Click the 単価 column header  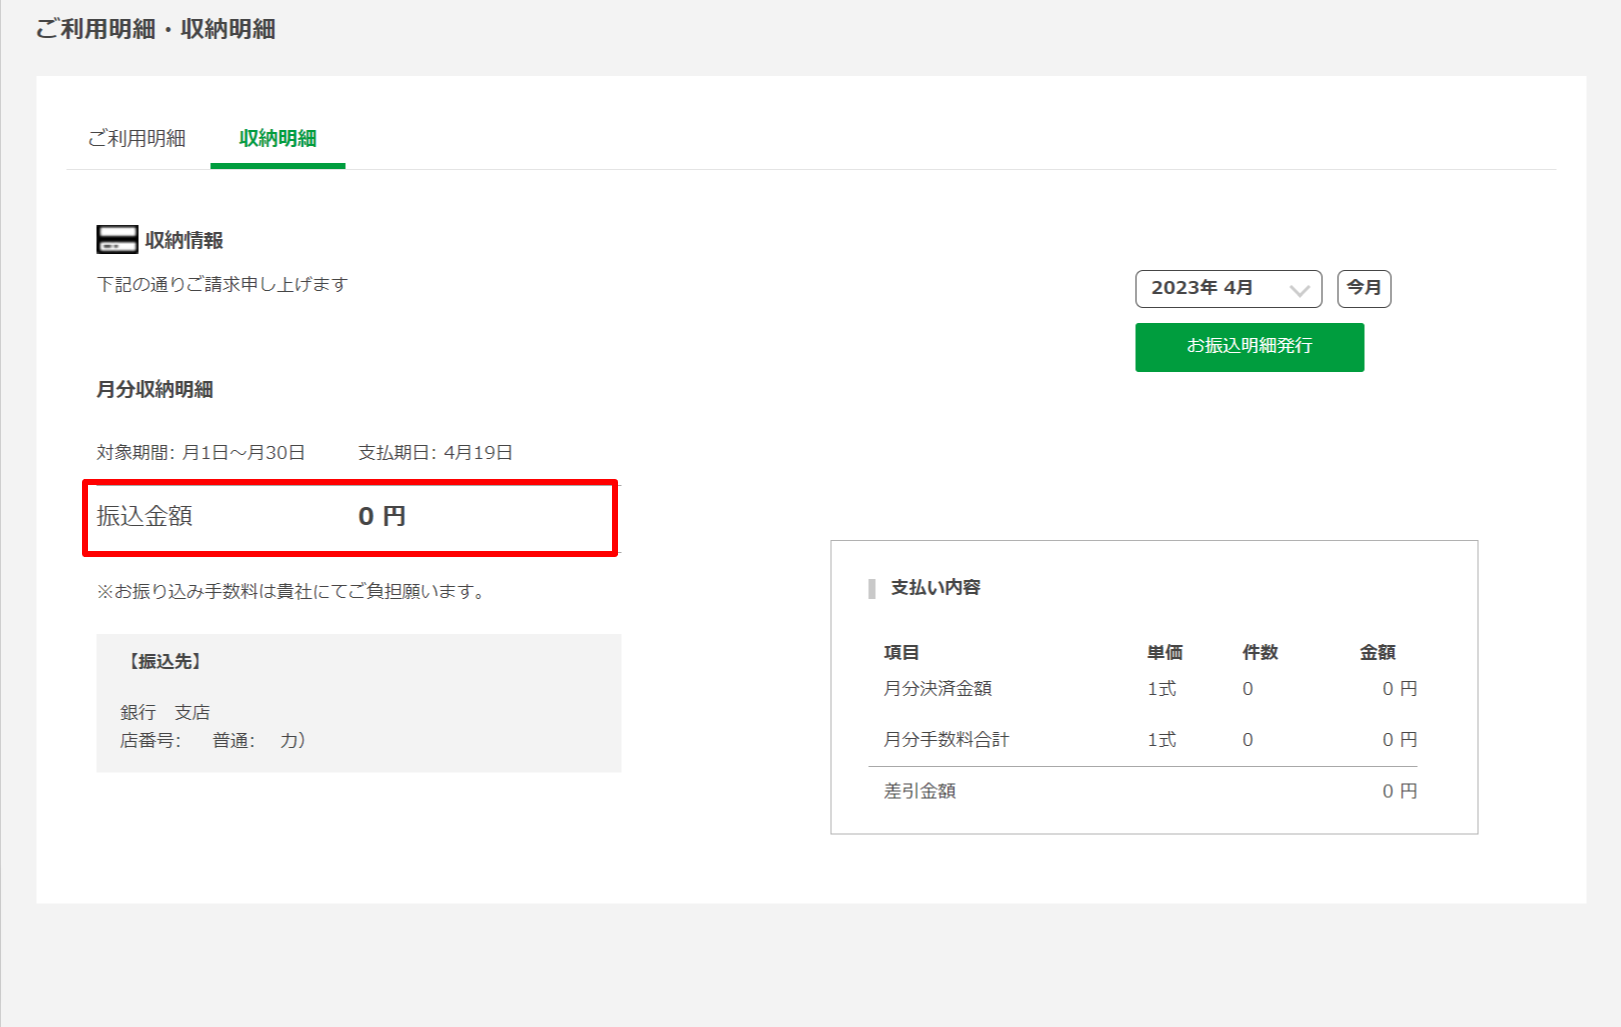pos(1165,652)
